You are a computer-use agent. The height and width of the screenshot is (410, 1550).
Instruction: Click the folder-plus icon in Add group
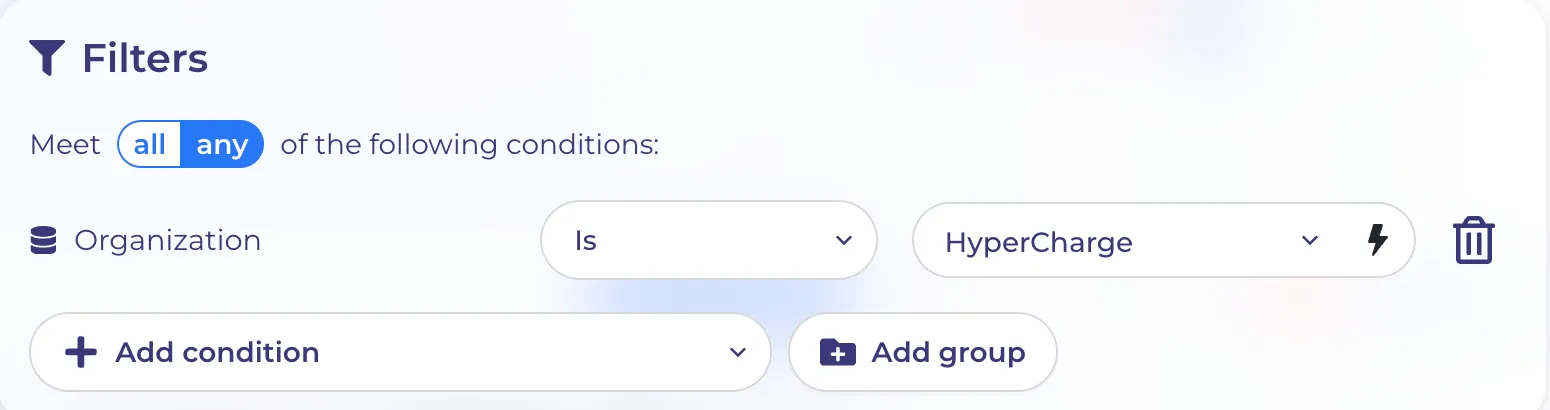pos(838,352)
